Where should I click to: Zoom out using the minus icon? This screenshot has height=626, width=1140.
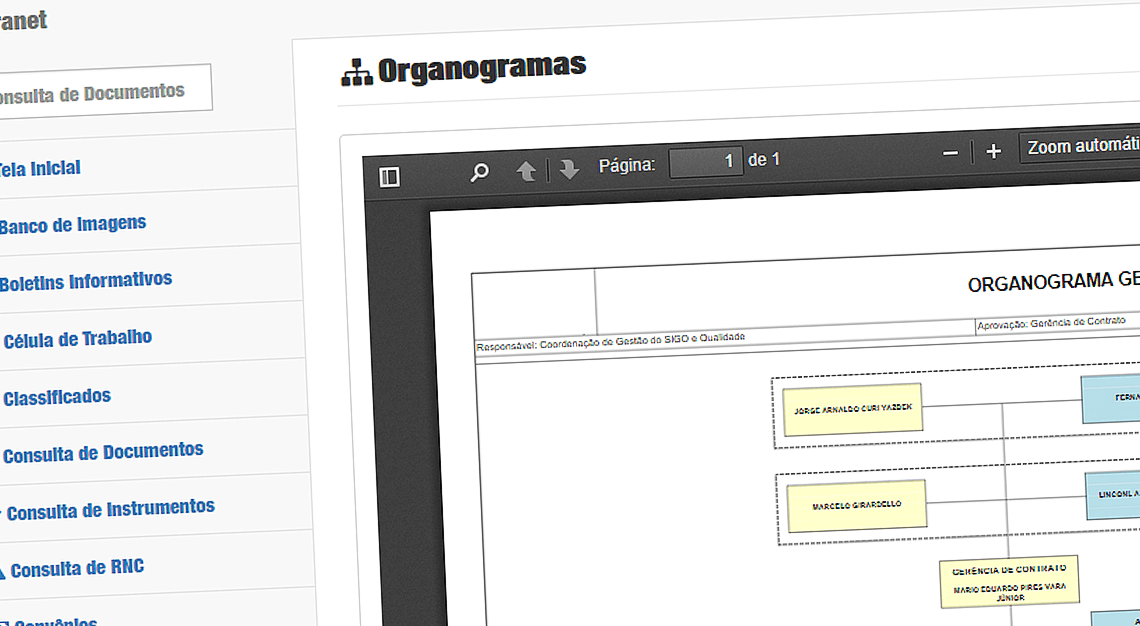(950, 152)
